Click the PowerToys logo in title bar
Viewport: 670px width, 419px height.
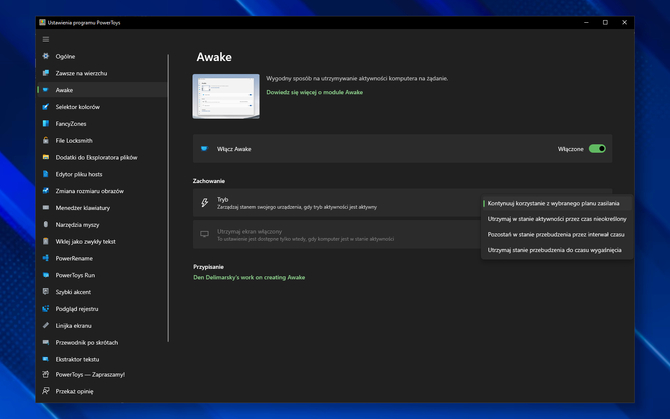click(42, 22)
